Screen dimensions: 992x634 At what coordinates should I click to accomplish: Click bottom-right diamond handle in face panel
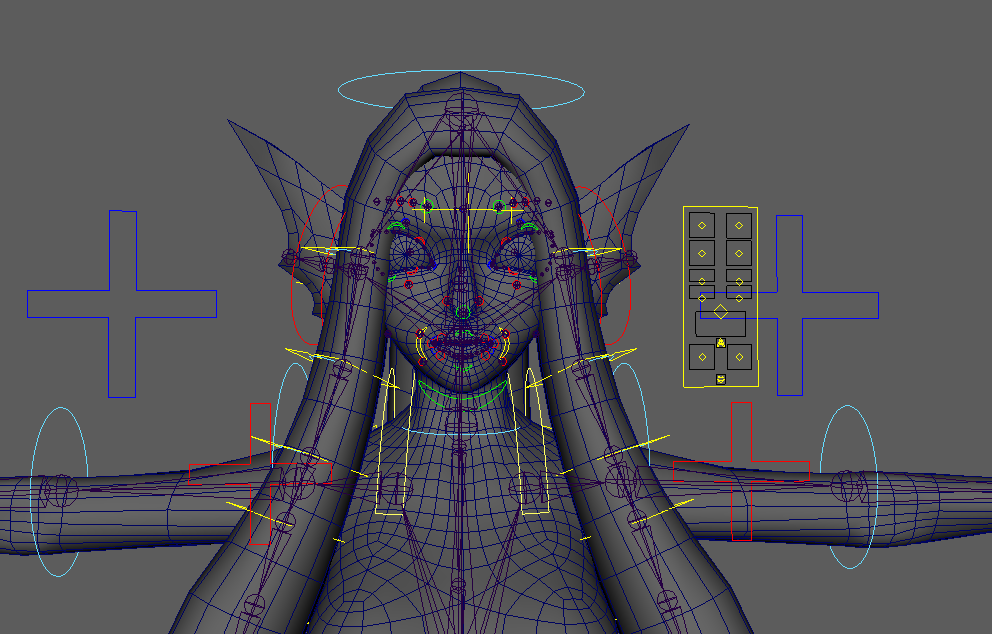(x=739, y=357)
